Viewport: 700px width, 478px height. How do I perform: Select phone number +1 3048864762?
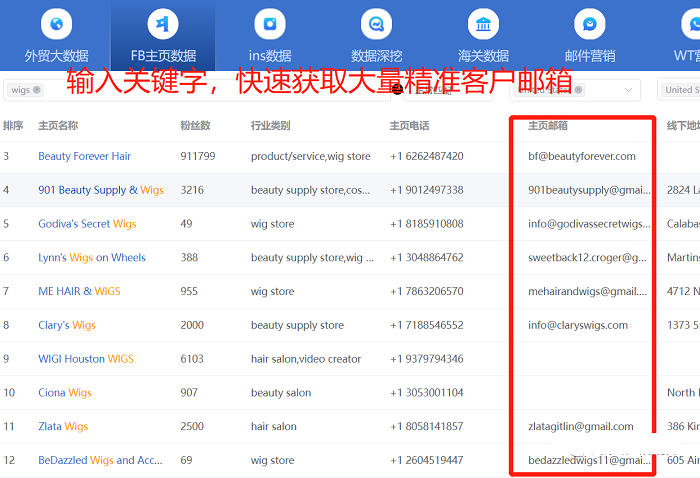426,258
